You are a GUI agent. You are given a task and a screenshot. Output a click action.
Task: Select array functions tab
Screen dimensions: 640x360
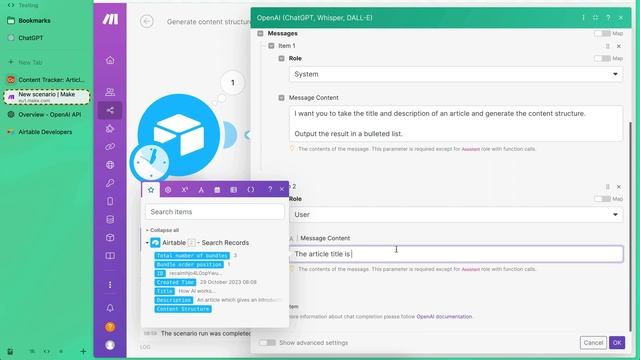(x=233, y=190)
